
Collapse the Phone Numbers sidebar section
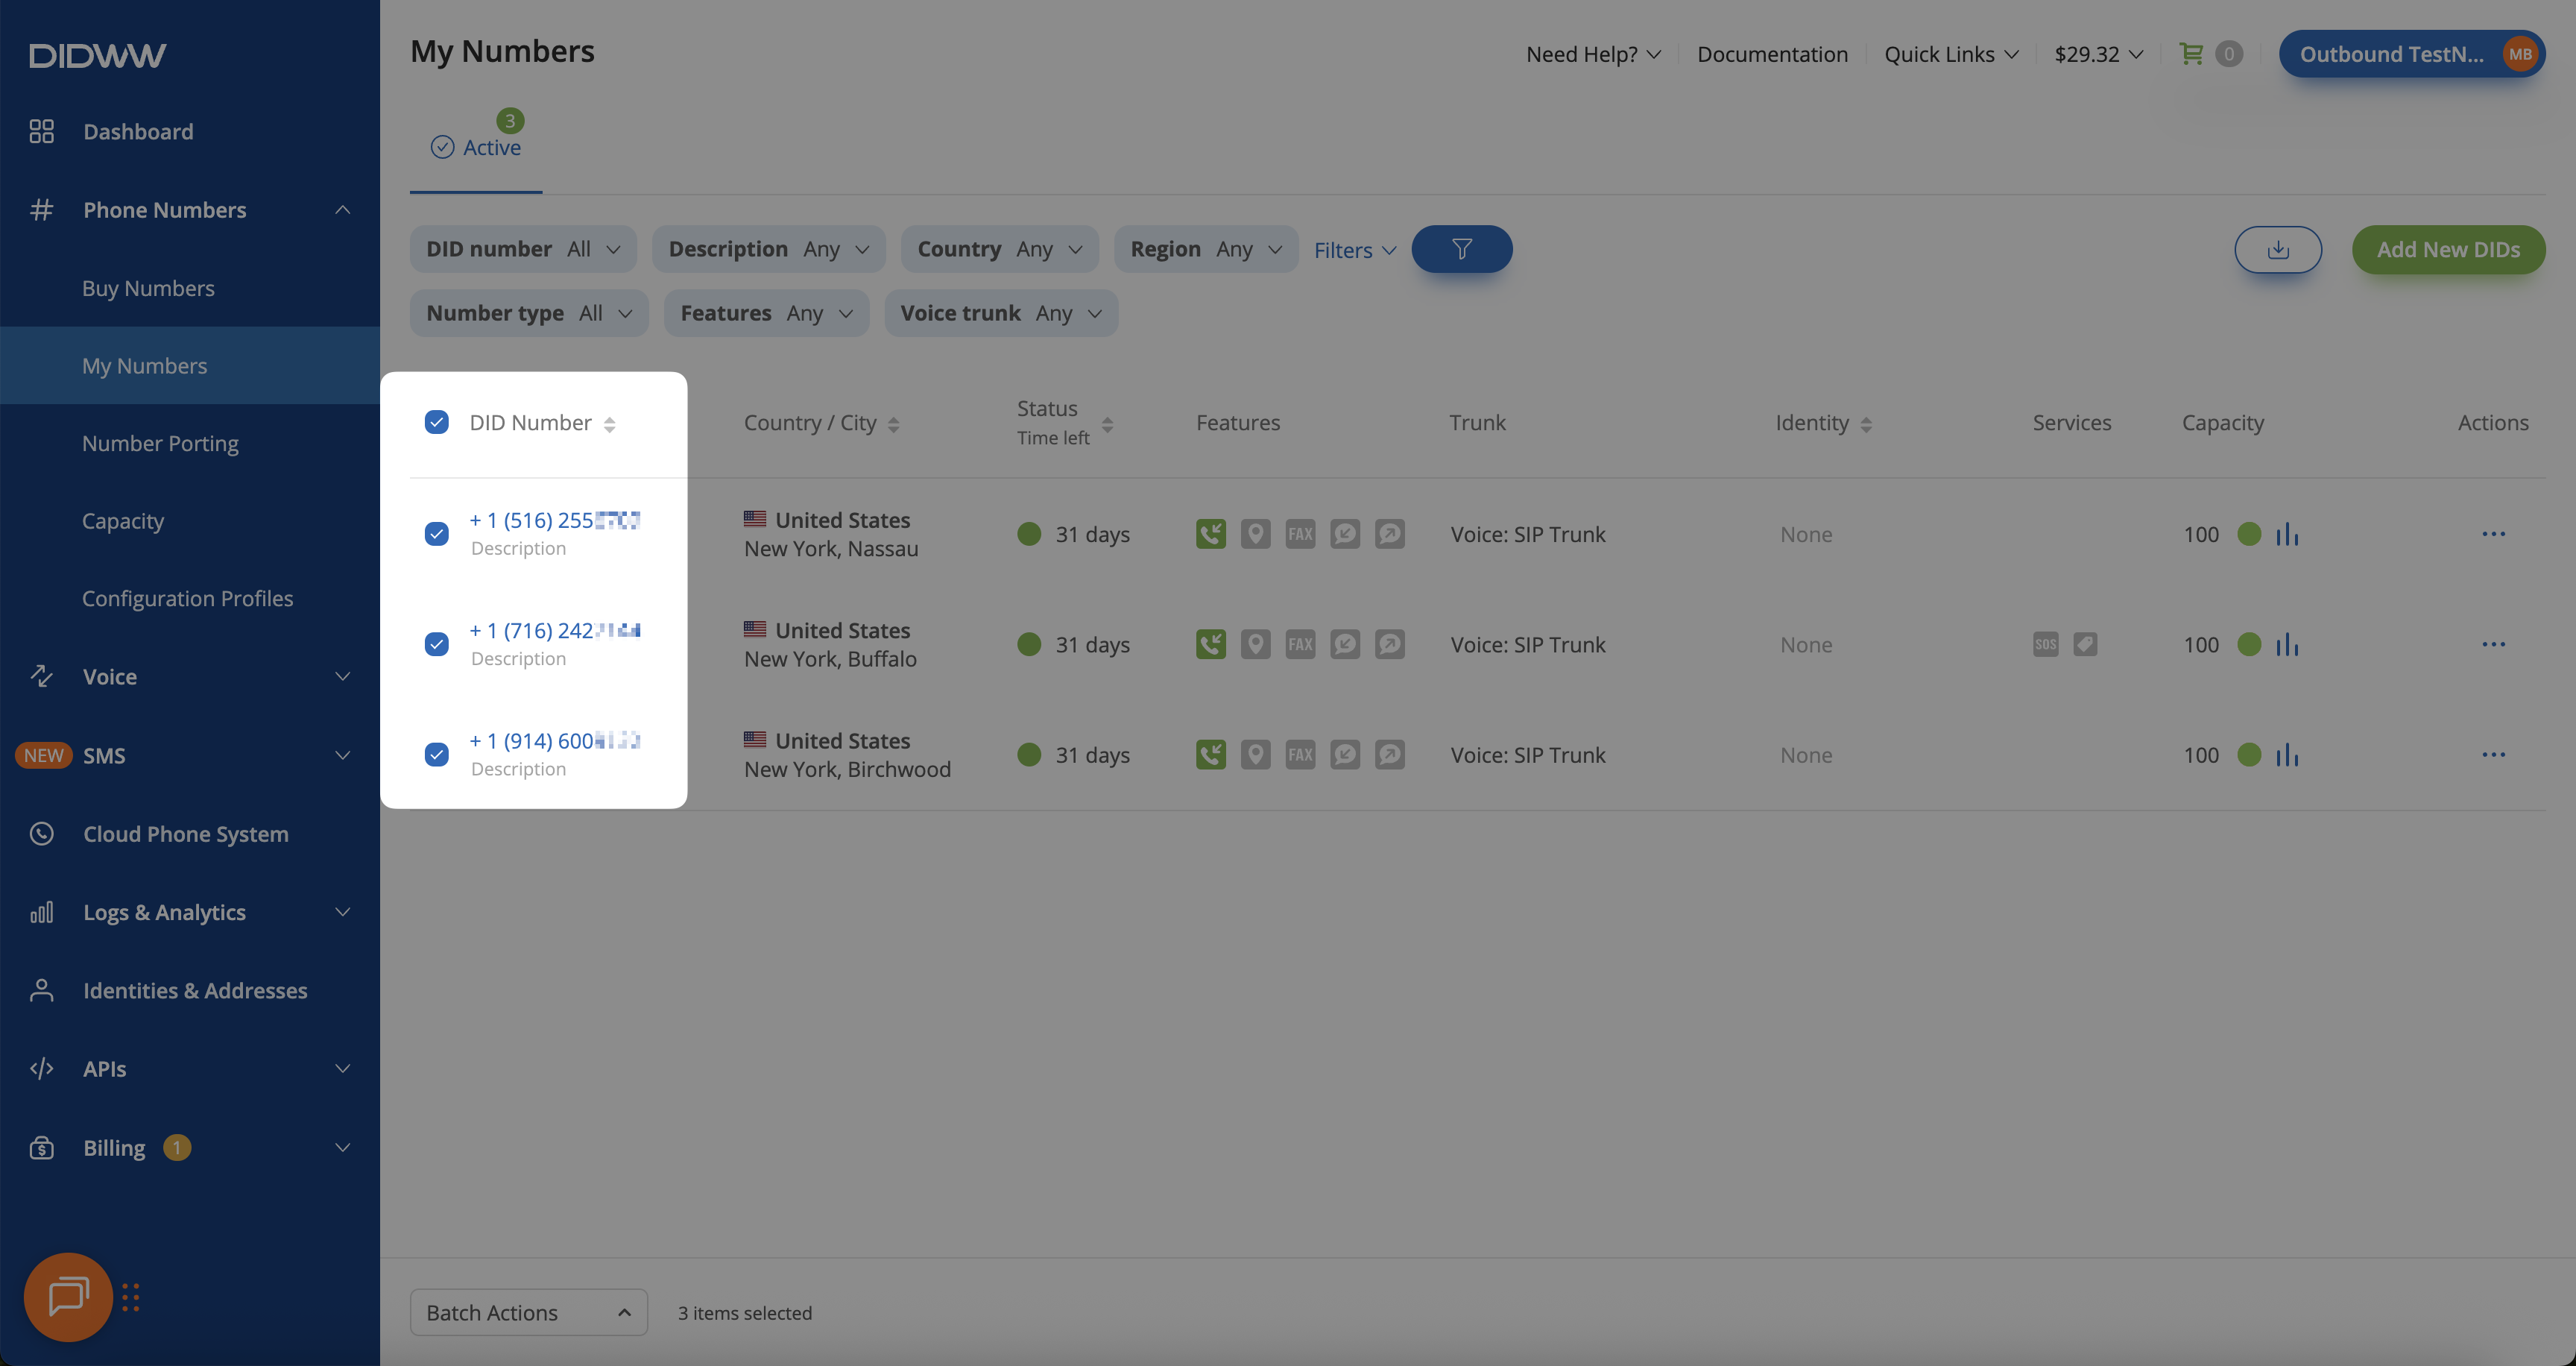(190, 210)
